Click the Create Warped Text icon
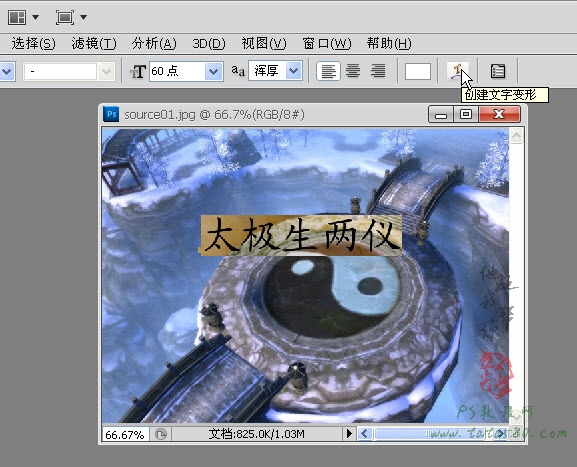 (457, 71)
